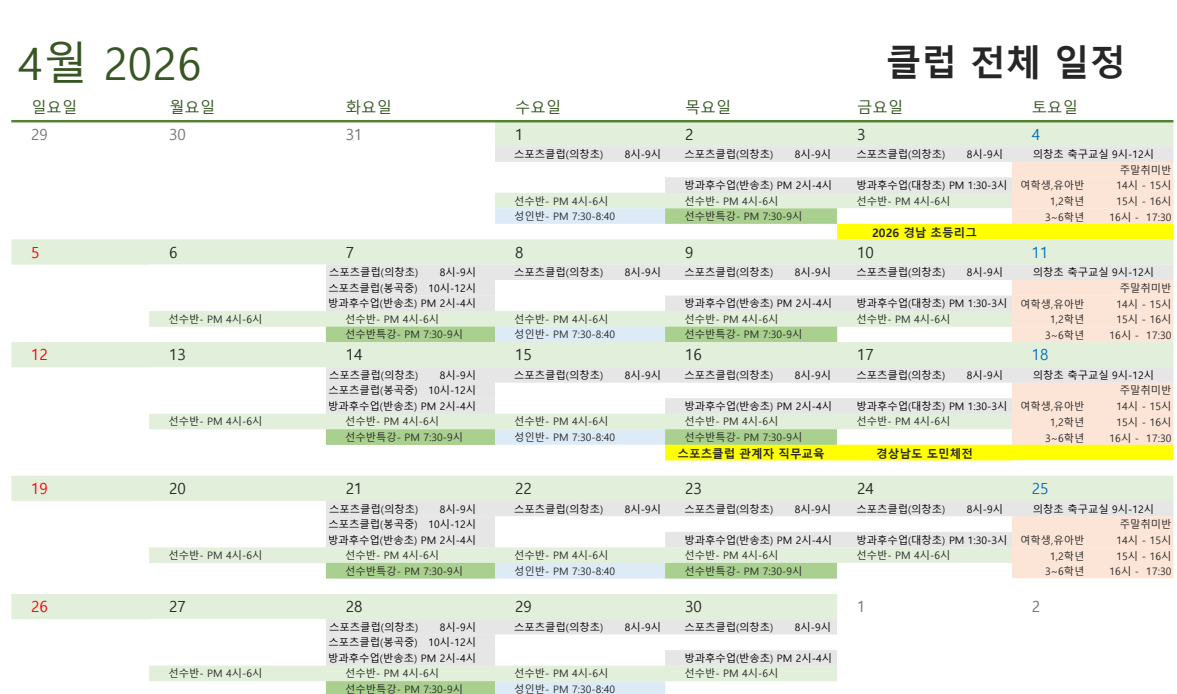This screenshot has height=694, width=1177.
Task: Click the 수요일 column header
Action: pyautogui.click(x=538, y=107)
